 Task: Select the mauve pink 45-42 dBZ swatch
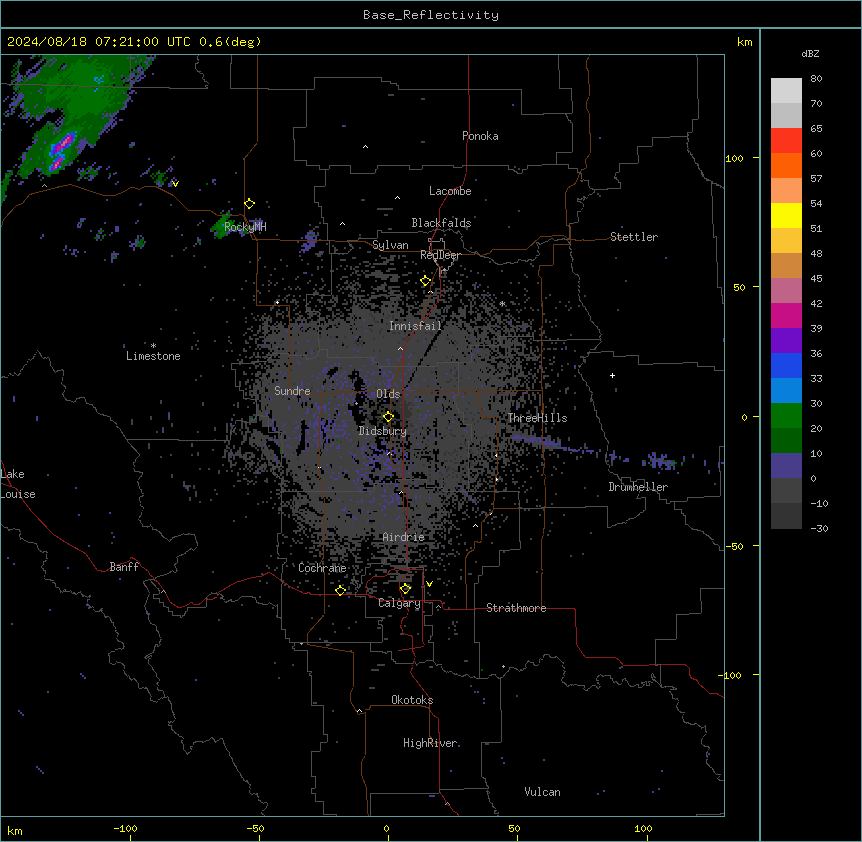(x=786, y=291)
